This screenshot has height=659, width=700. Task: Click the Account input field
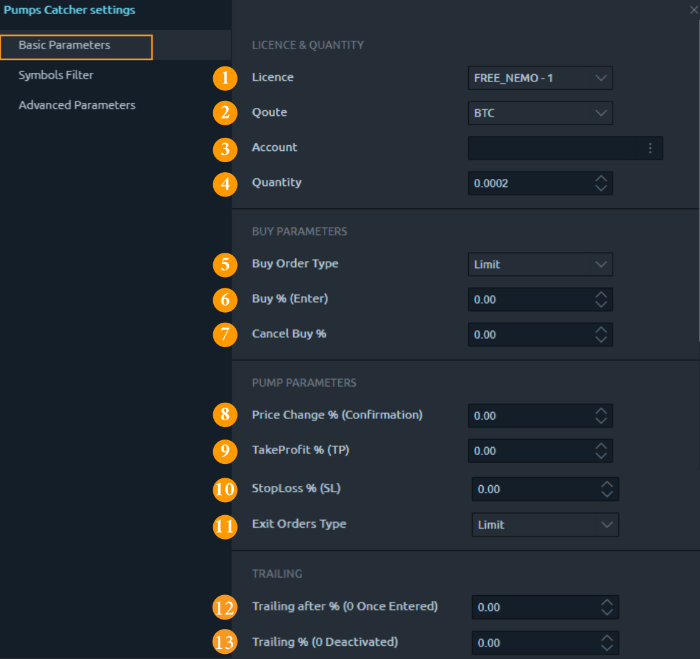[555, 148]
